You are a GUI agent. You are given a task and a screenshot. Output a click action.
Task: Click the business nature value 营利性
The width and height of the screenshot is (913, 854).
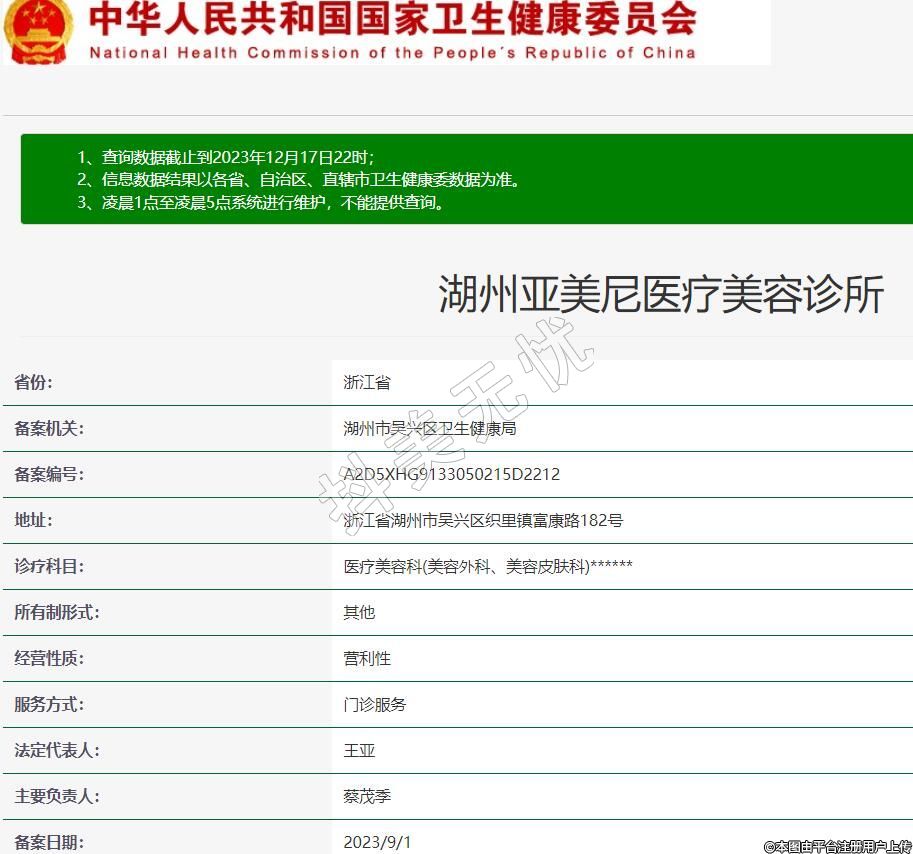(x=367, y=658)
